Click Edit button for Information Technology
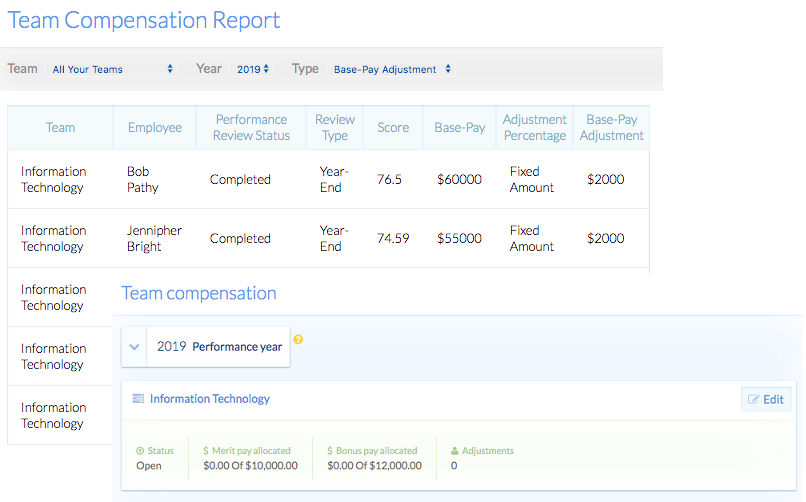 (x=766, y=399)
